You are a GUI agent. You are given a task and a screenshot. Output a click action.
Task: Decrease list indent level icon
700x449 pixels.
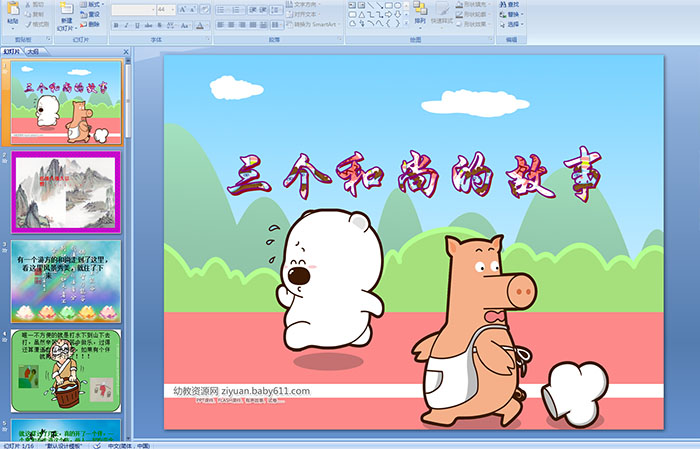253,10
